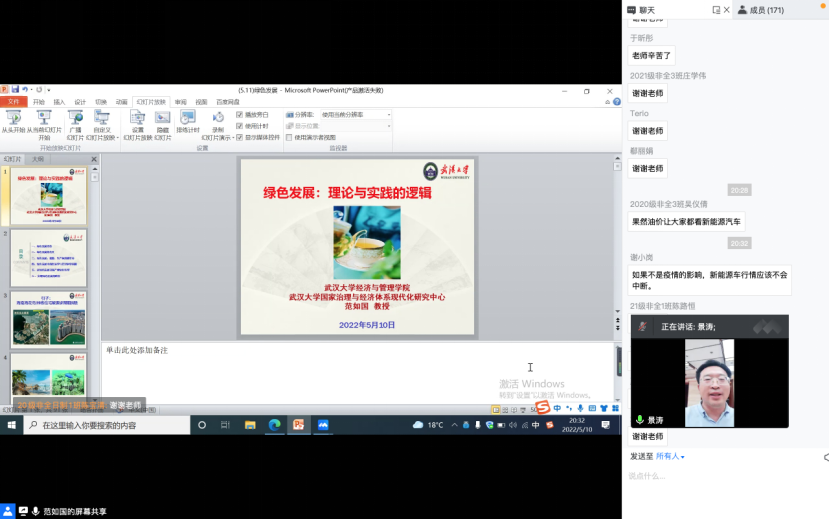Click 隐藏幻灯片 hide slide icon
This screenshot has height=519, width=830.
coord(162,118)
